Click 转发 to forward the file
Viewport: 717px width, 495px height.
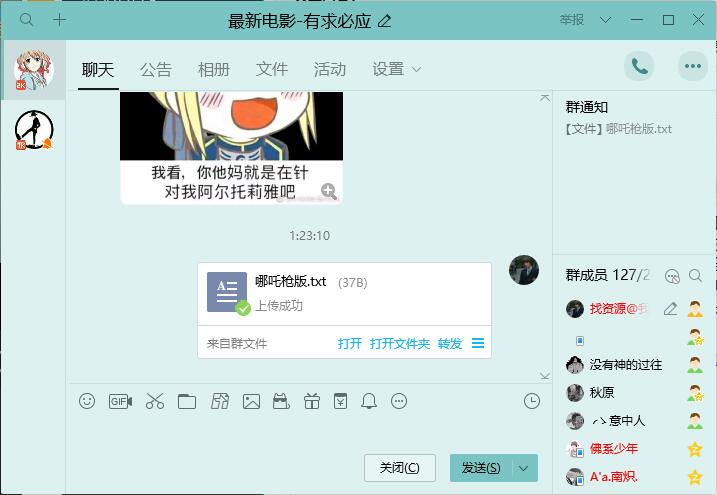click(x=450, y=343)
